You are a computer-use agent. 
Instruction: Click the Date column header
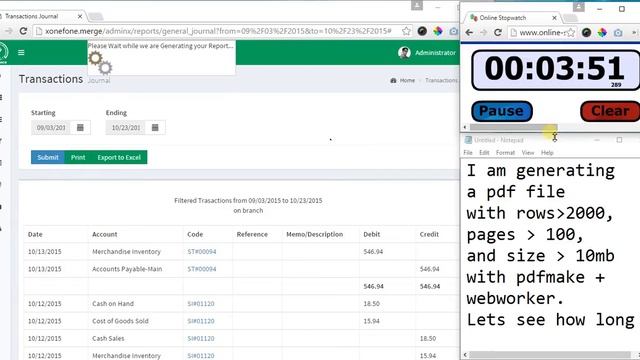(35, 234)
